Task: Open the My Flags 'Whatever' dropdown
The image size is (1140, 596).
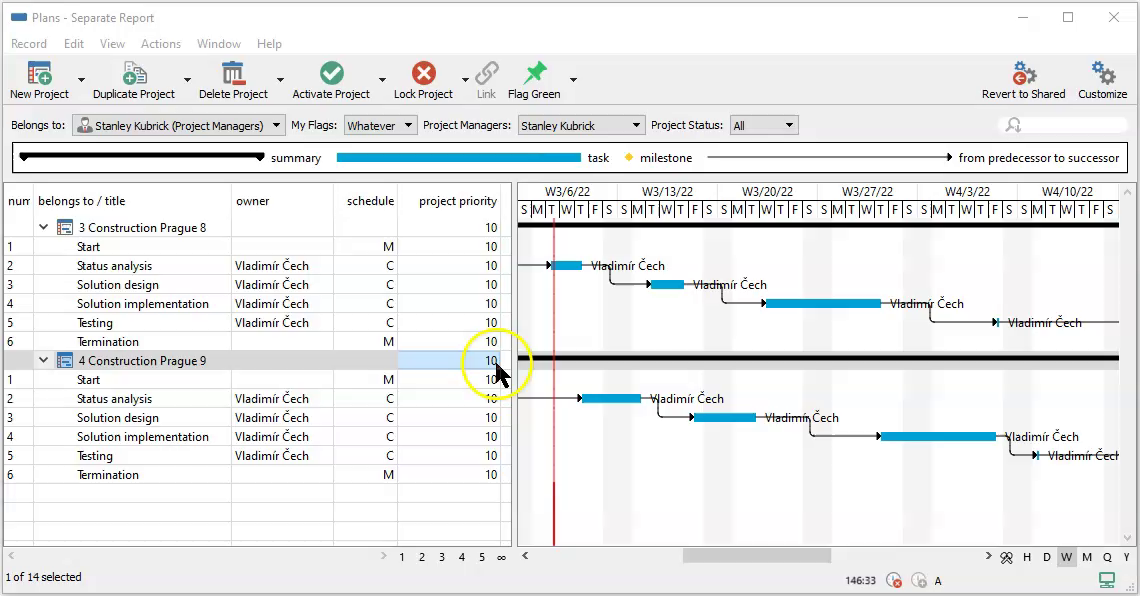Action: [x=380, y=126]
